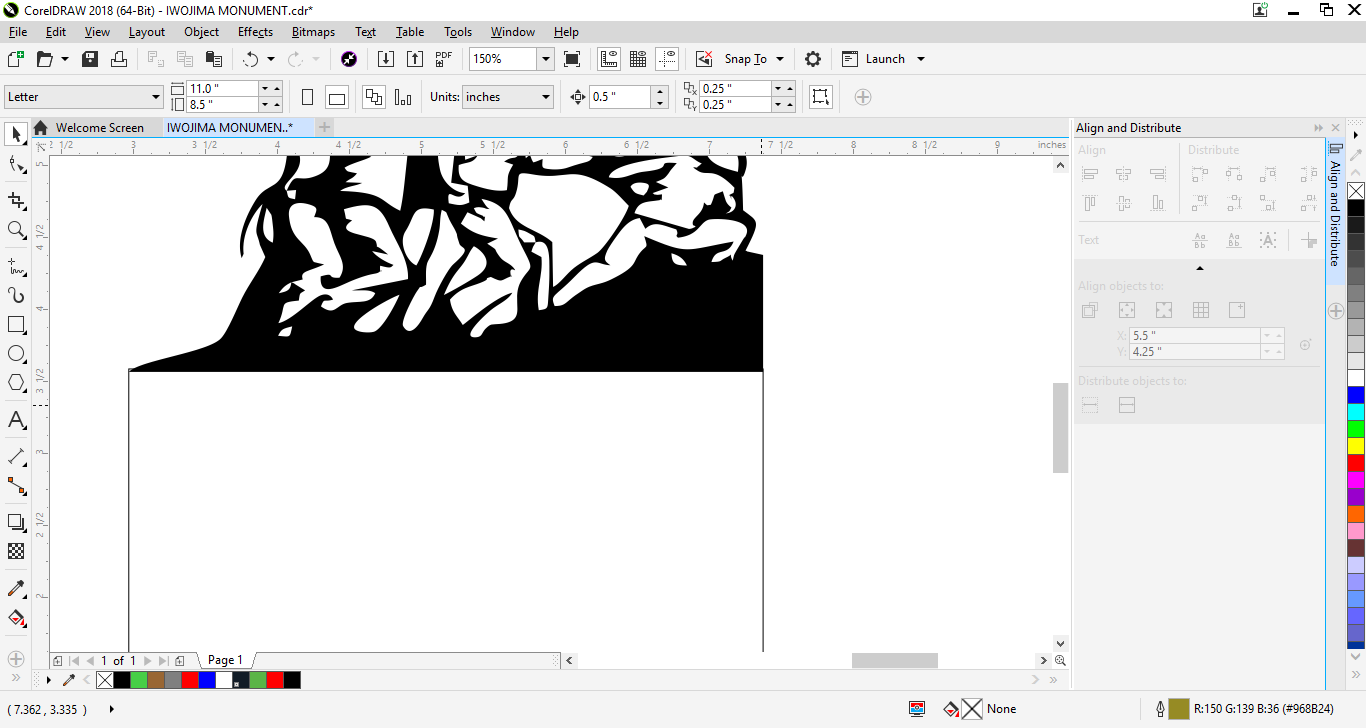Select the Shape edit tool
The width and height of the screenshot is (1366, 728).
point(17,165)
